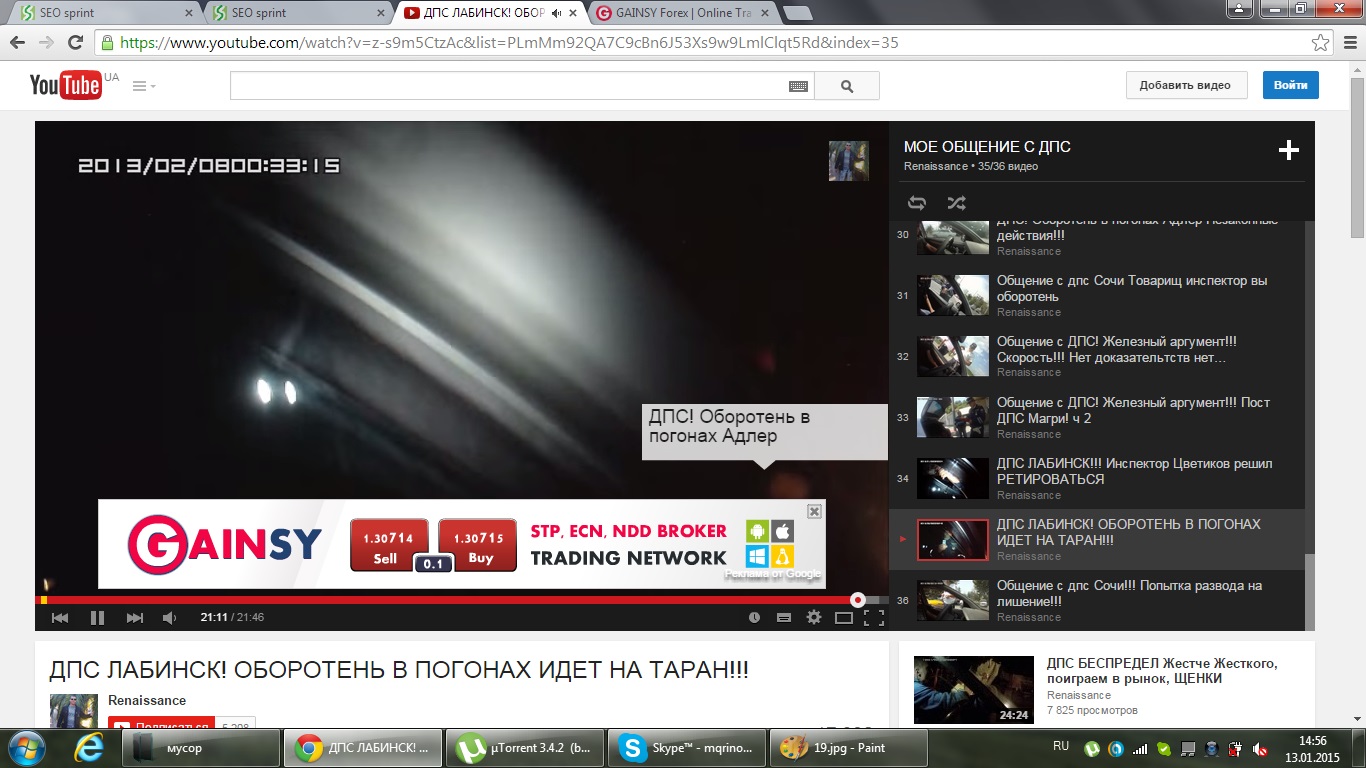Switch to Skype taskbar window
This screenshot has height=768, width=1366.
pos(687,748)
